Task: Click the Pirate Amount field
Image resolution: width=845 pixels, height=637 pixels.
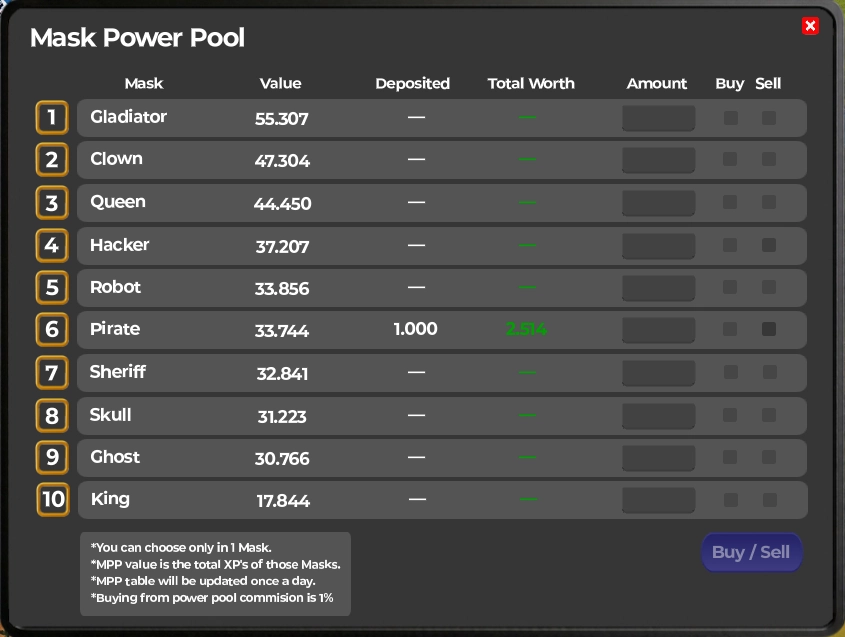Action: 659,330
